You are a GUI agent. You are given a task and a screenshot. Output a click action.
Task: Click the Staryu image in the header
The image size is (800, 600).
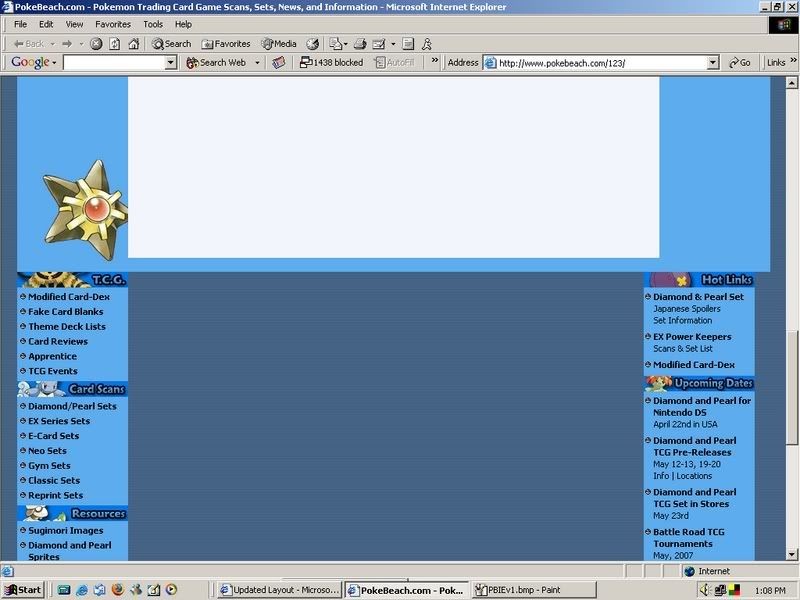pos(85,209)
